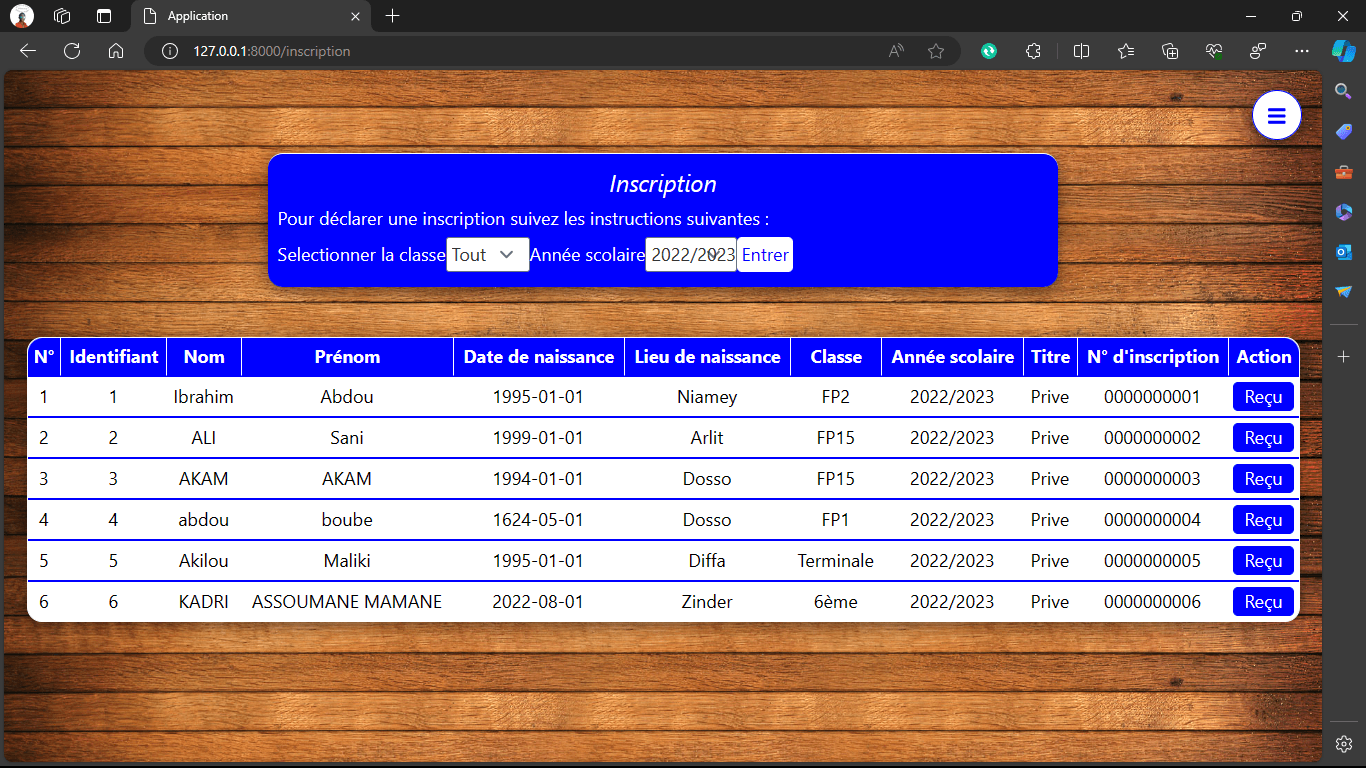
Task: Click the Zinder birthplace cell
Action: pyautogui.click(x=707, y=602)
